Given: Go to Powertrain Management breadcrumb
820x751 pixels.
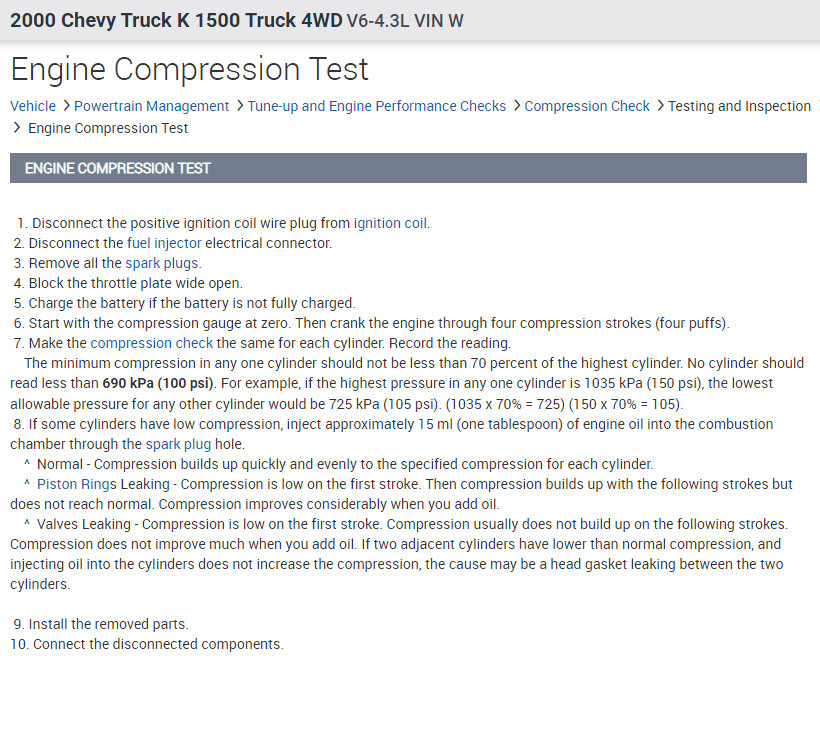Looking at the screenshot, I should 152,106.
